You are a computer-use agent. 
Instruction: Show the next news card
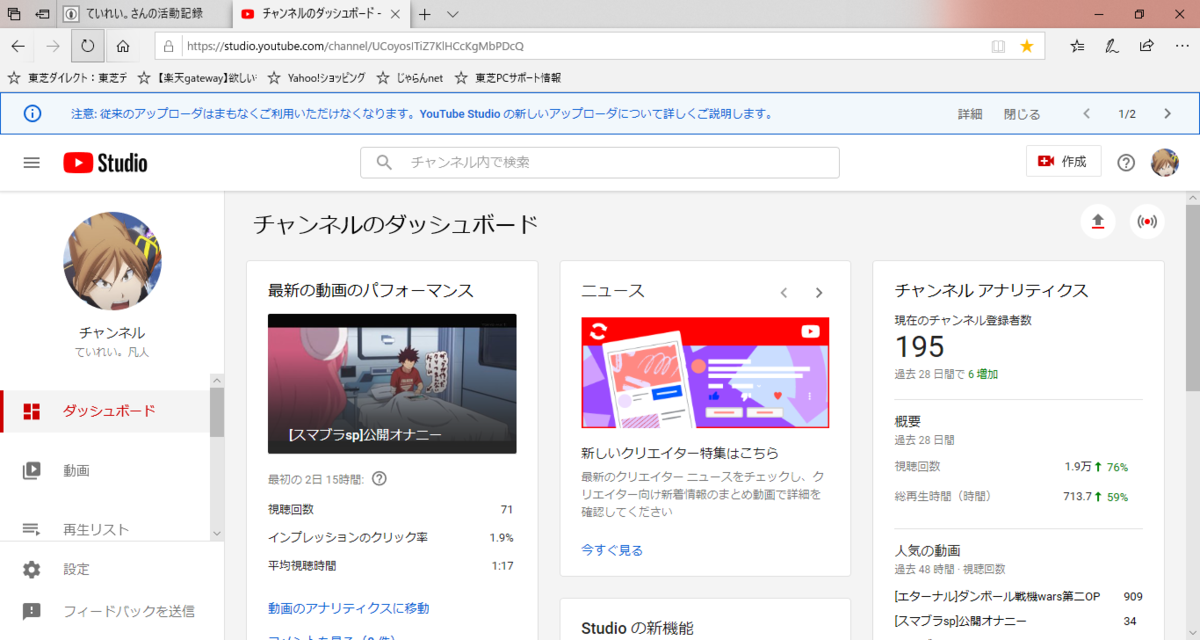(819, 292)
